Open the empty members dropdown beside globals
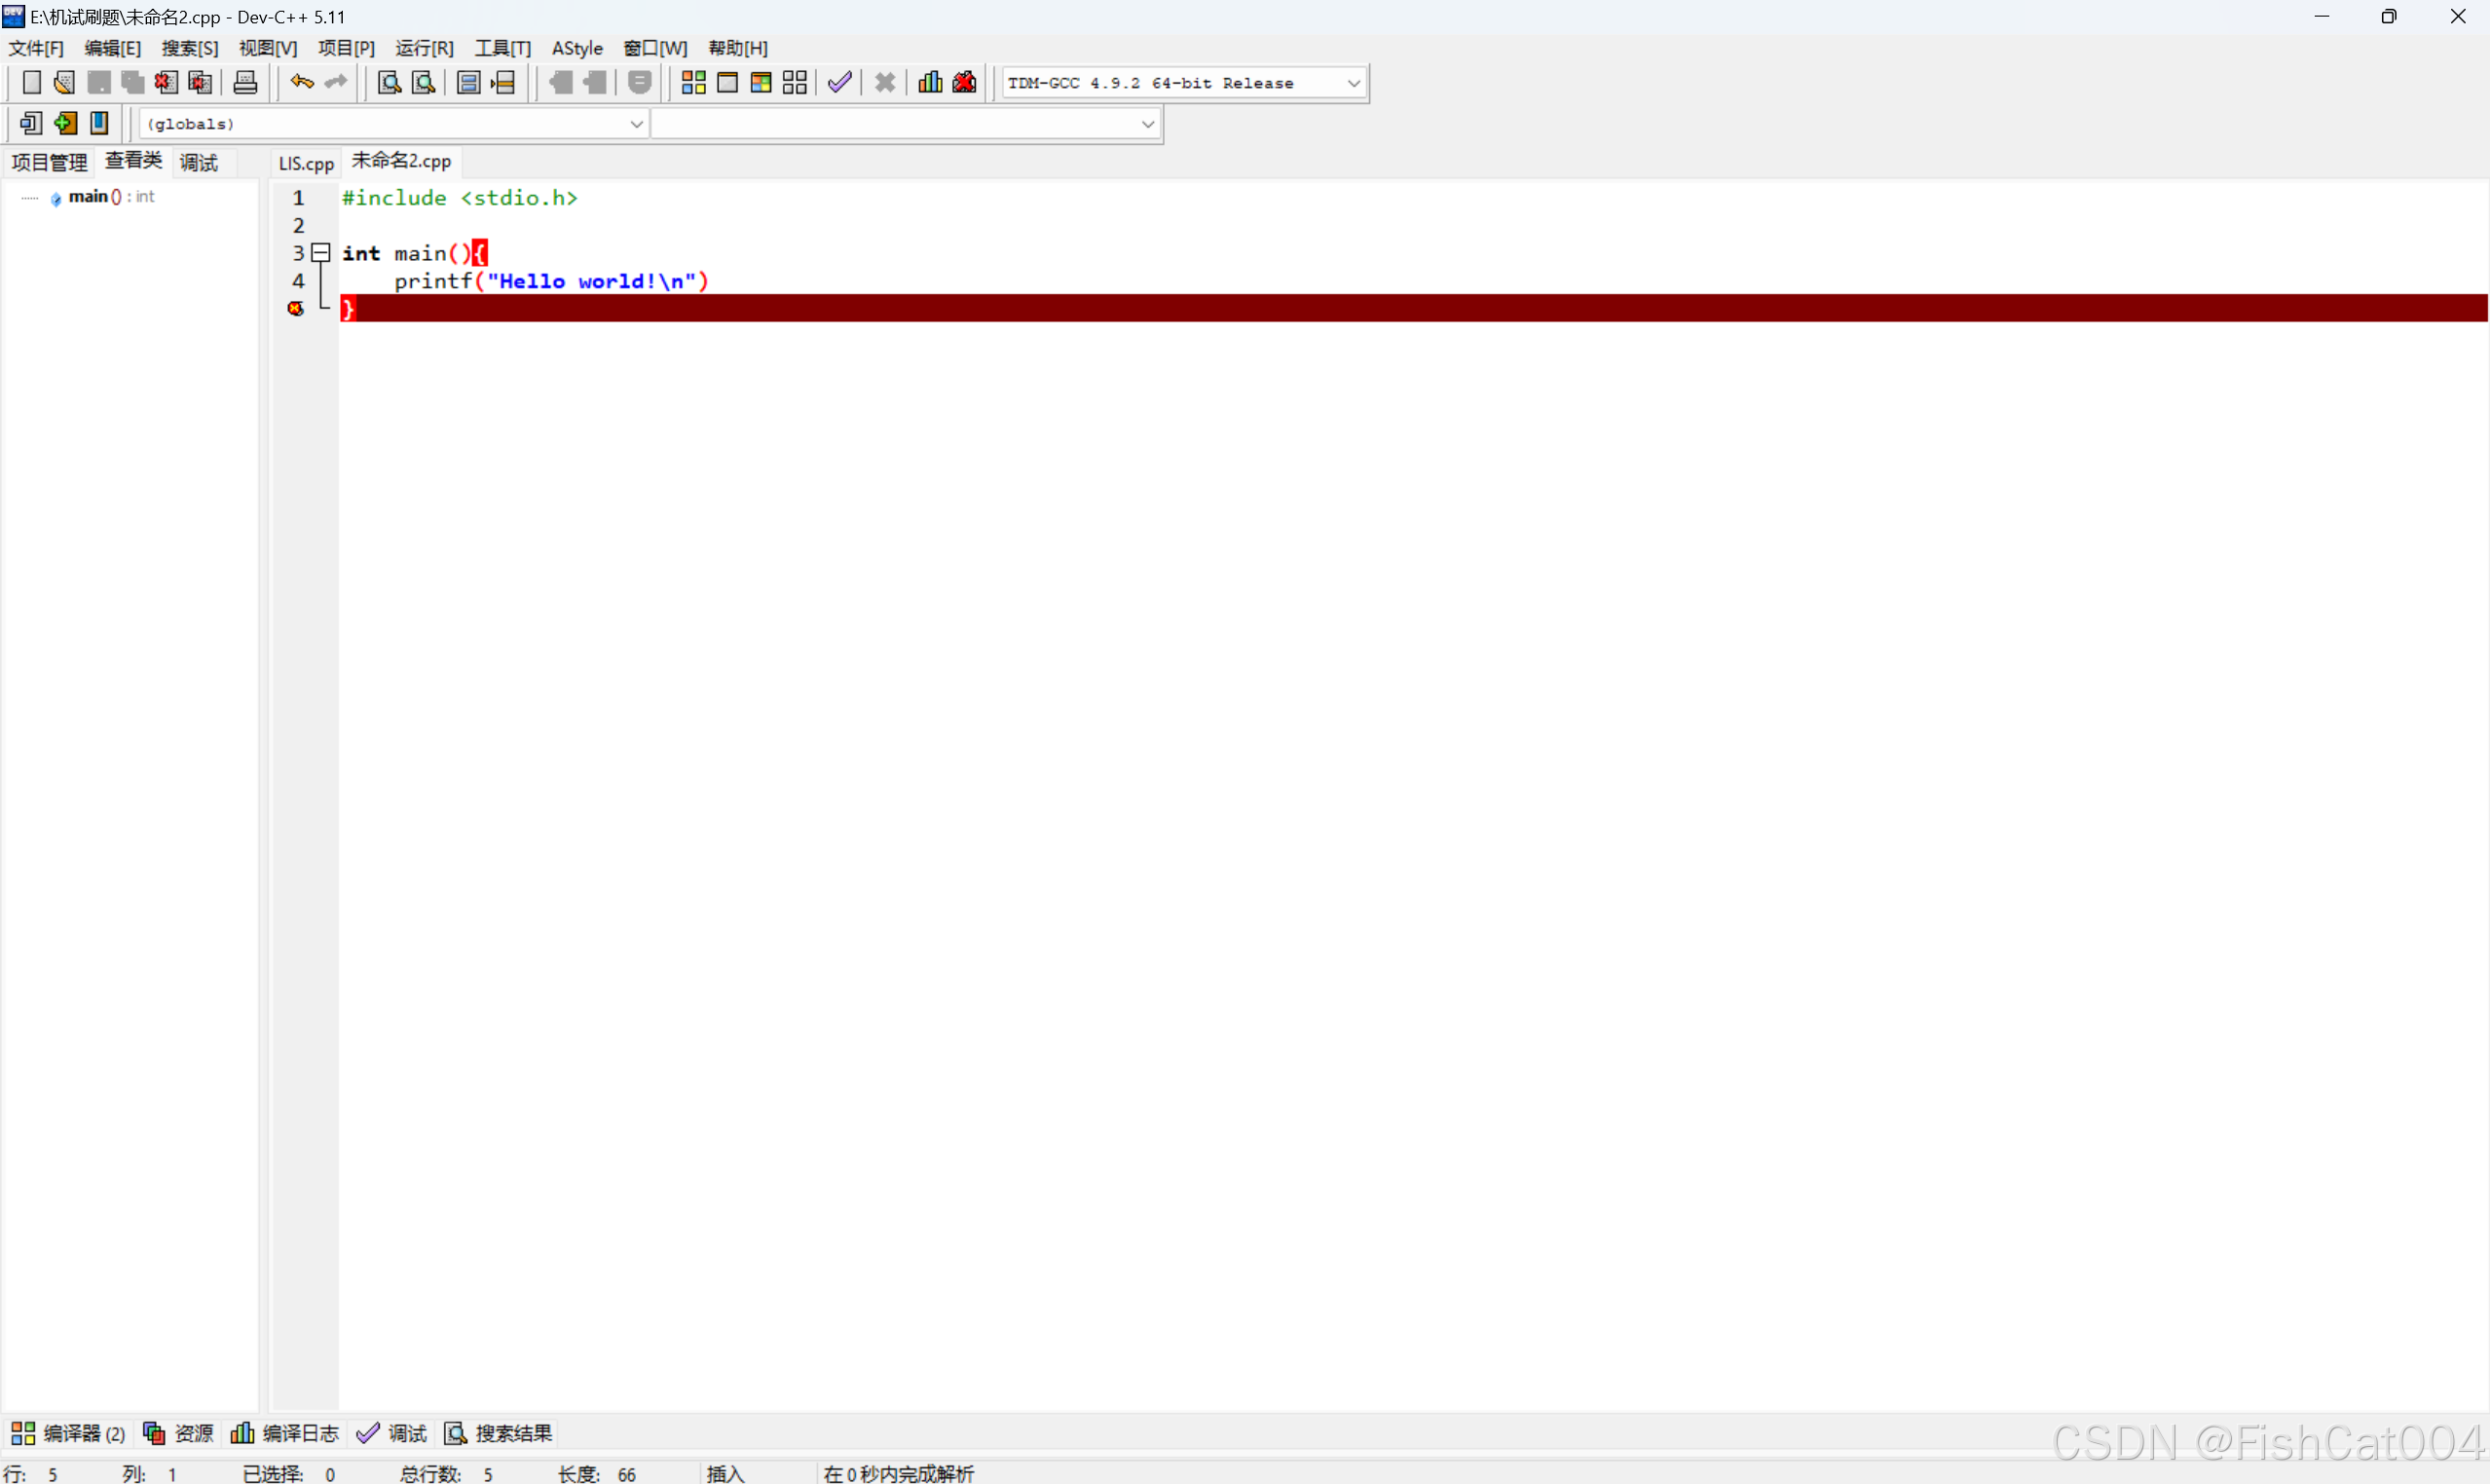The image size is (2490, 1484). (x=1147, y=124)
